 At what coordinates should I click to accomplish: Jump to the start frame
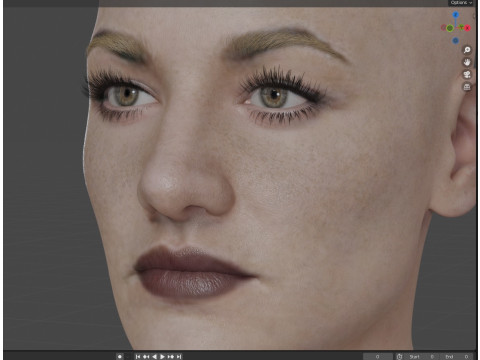coord(138,357)
